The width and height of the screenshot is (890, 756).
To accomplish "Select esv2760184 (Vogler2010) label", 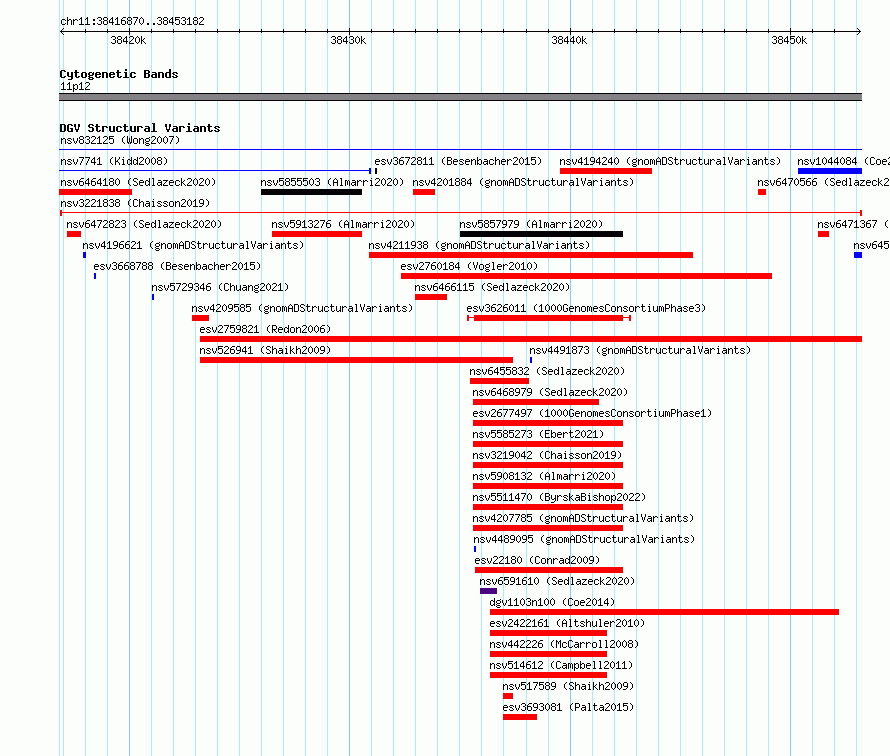I will tap(469, 266).
